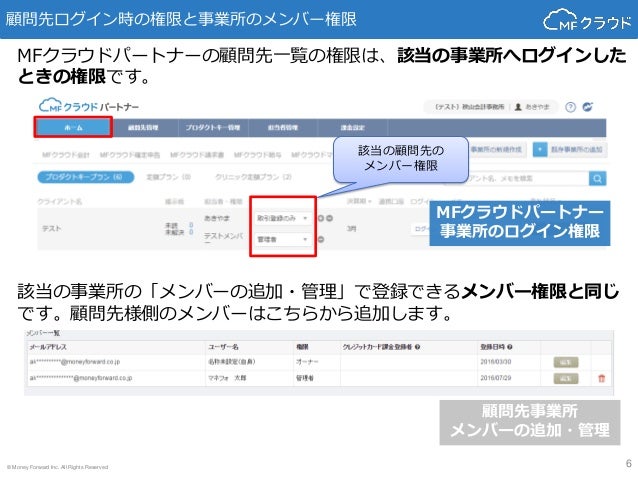Click edit button in マネフォ 太郎 row
638x479 pixels.
pos(566,378)
